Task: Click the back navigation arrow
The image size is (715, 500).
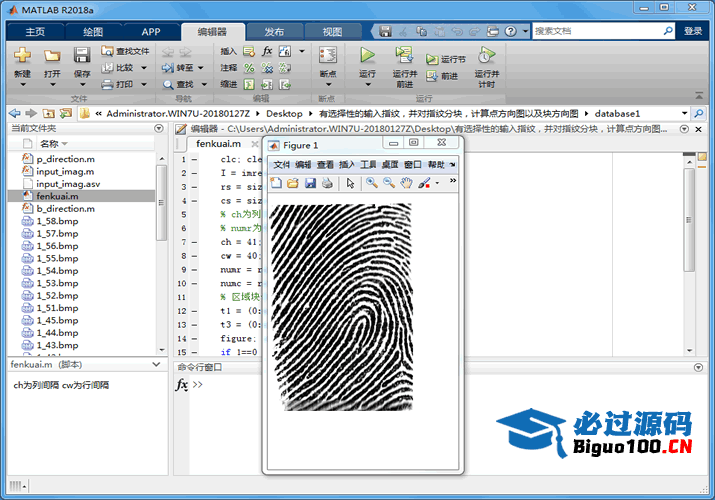Action: [15, 113]
